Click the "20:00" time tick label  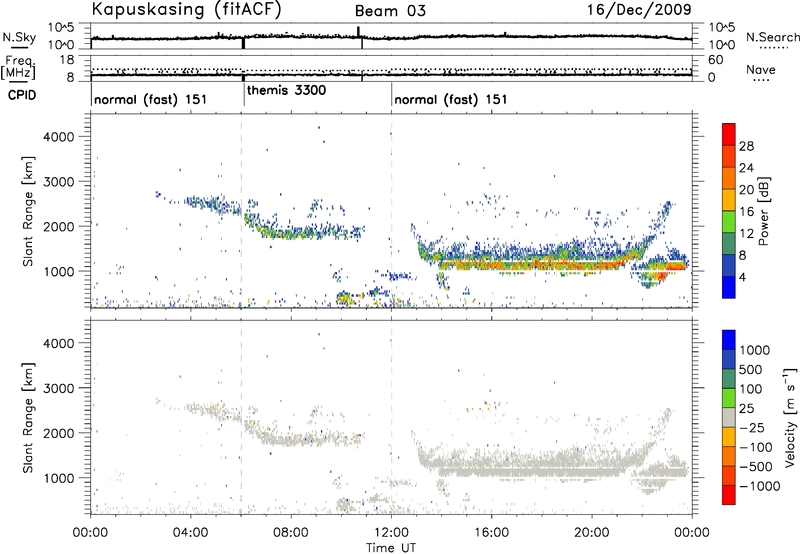(591, 533)
